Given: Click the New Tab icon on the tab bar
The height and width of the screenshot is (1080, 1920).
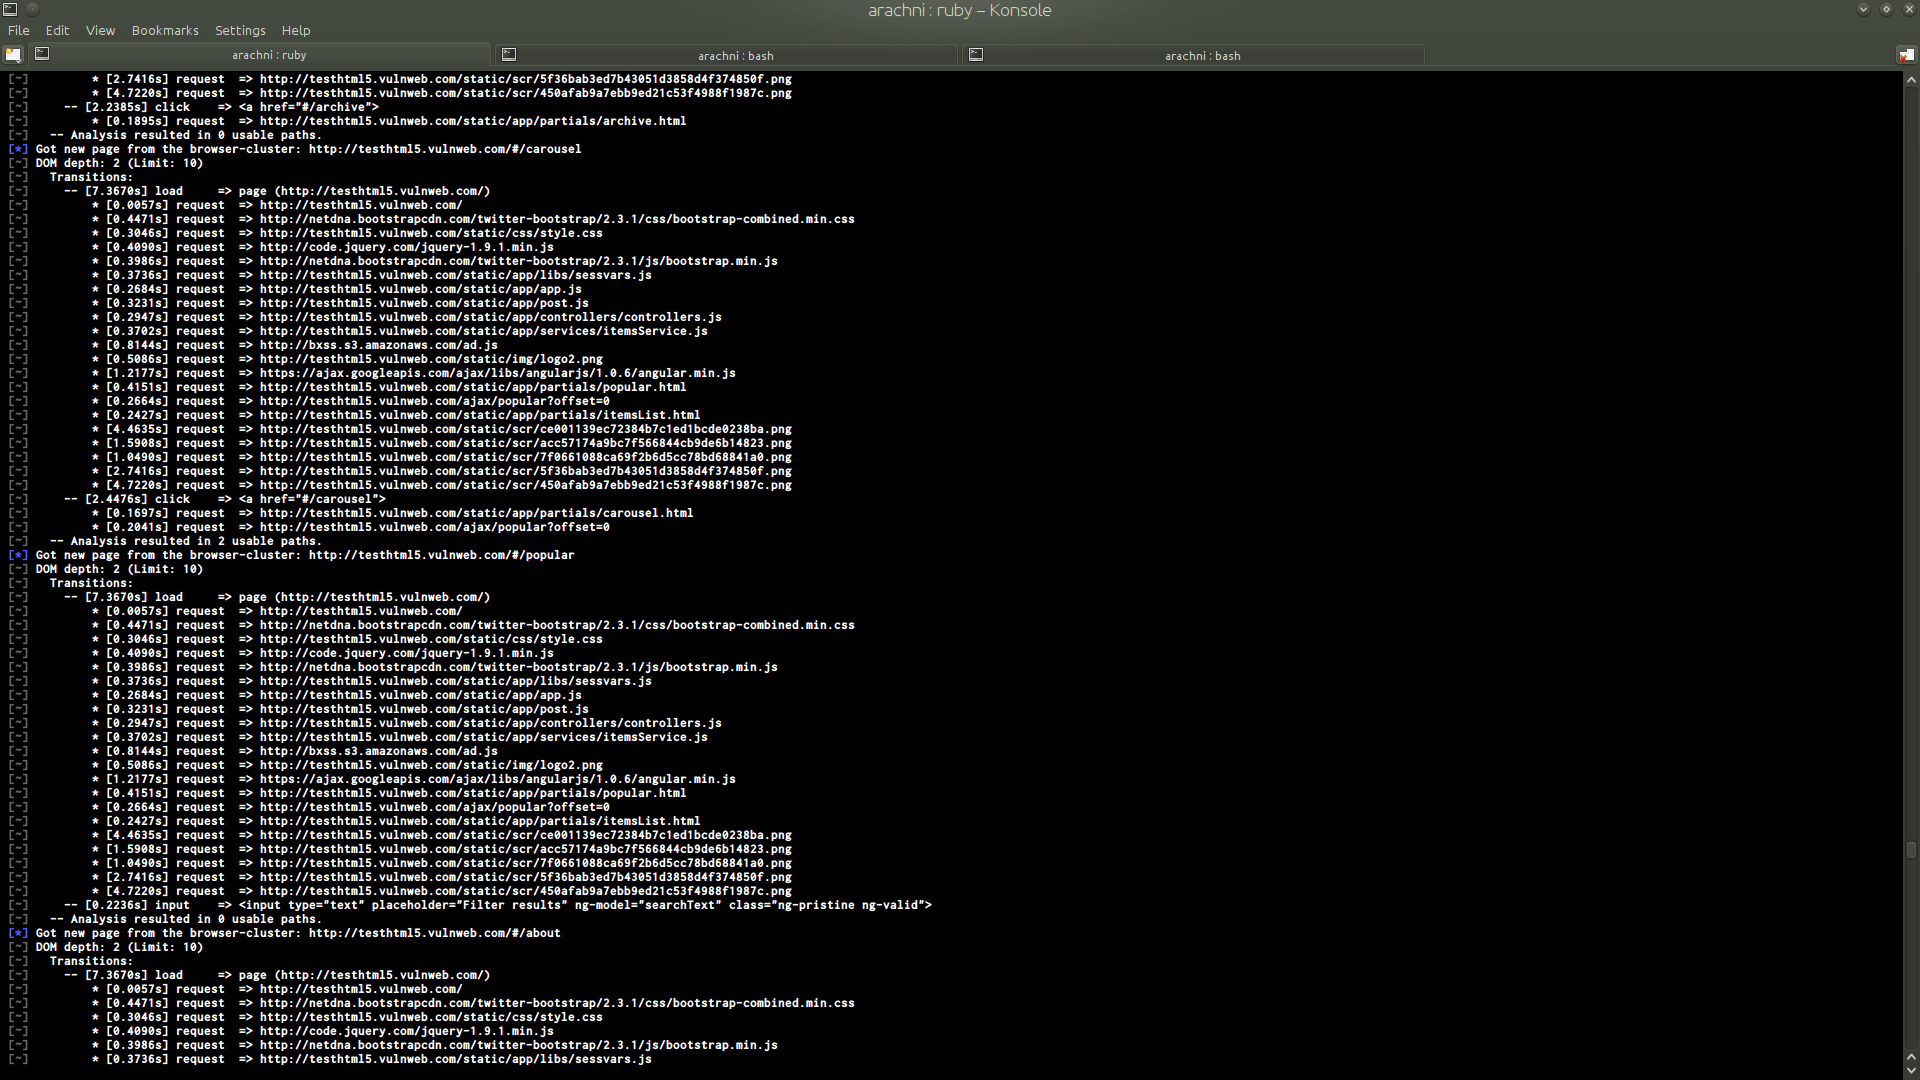Looking at the screenshot, I should (x=12, y=55).
